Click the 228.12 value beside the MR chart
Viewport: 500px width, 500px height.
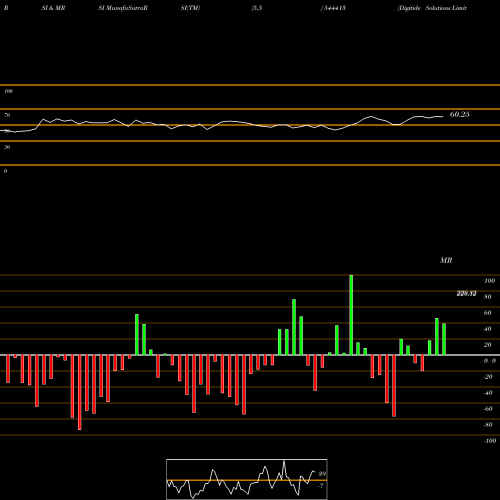tap(466, 293)
